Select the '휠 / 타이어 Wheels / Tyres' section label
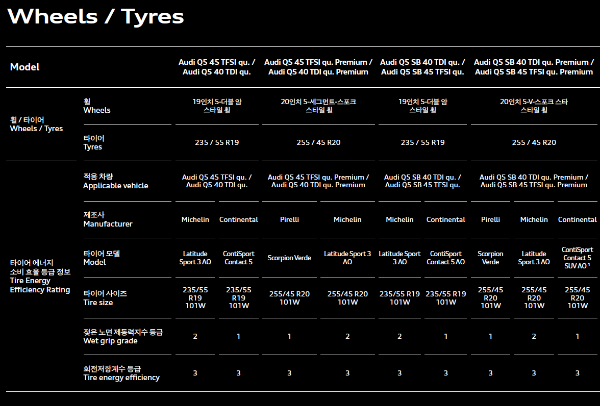This screenshot has width=600, height=406. (36, 124)
